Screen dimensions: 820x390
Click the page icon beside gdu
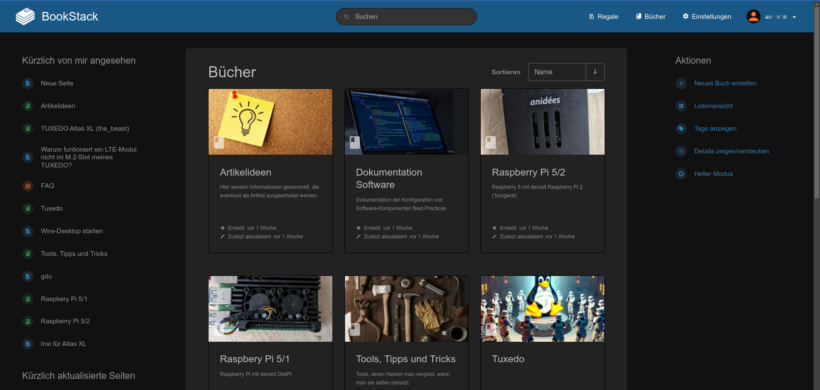tap(28, 276)
